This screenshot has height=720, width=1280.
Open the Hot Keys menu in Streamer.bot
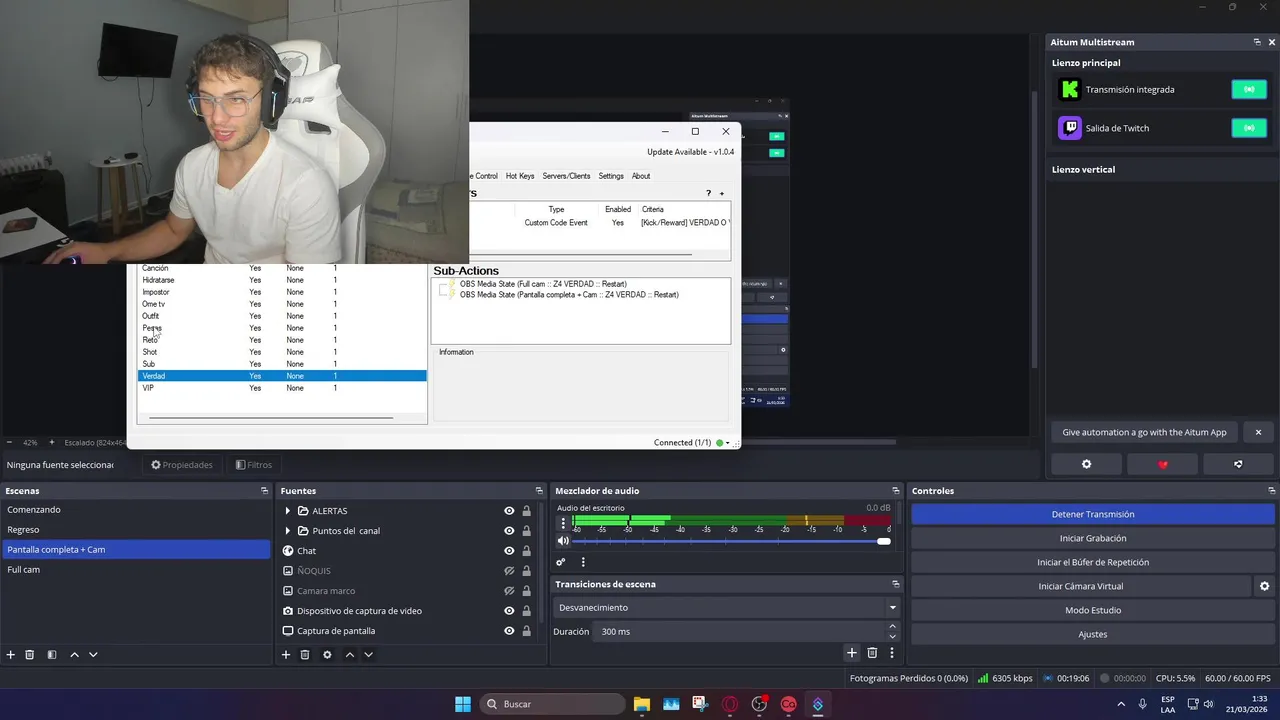(520, 176)
